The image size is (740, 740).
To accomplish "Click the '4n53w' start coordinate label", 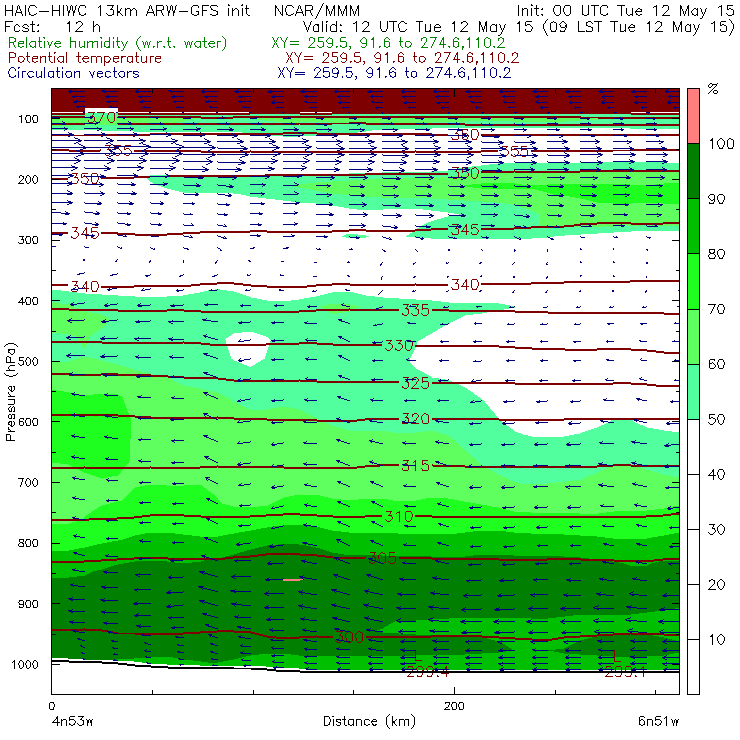I will (x=72, y=722).
